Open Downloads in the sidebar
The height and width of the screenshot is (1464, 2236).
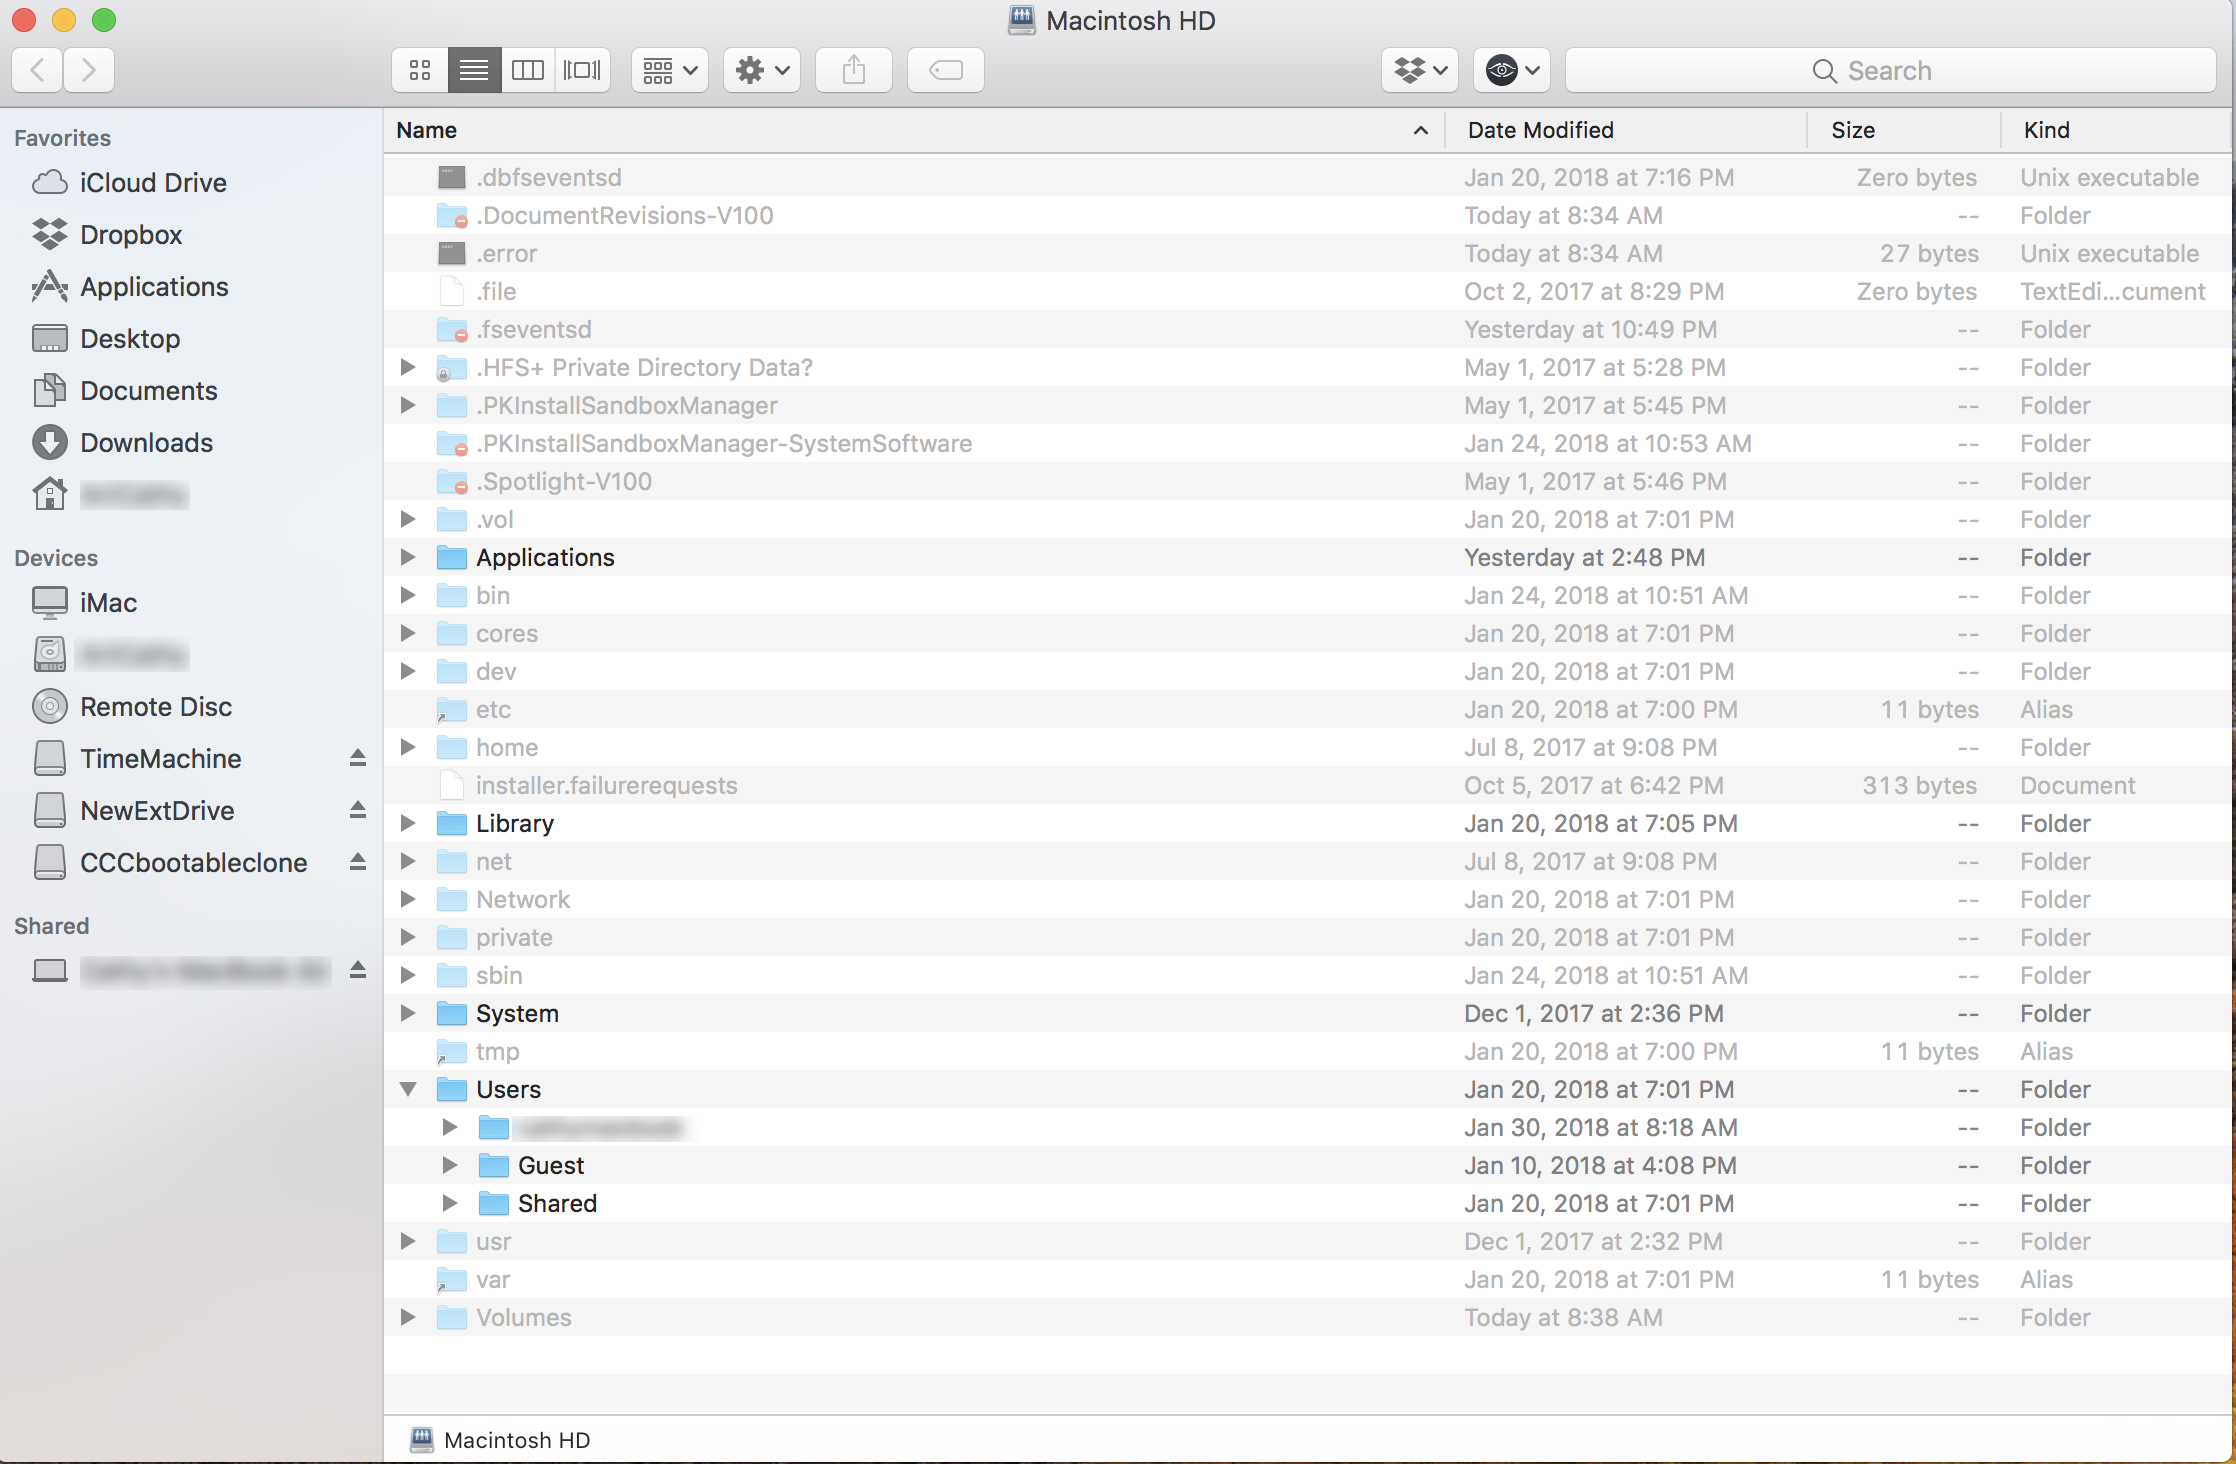[x=146, y=443]
